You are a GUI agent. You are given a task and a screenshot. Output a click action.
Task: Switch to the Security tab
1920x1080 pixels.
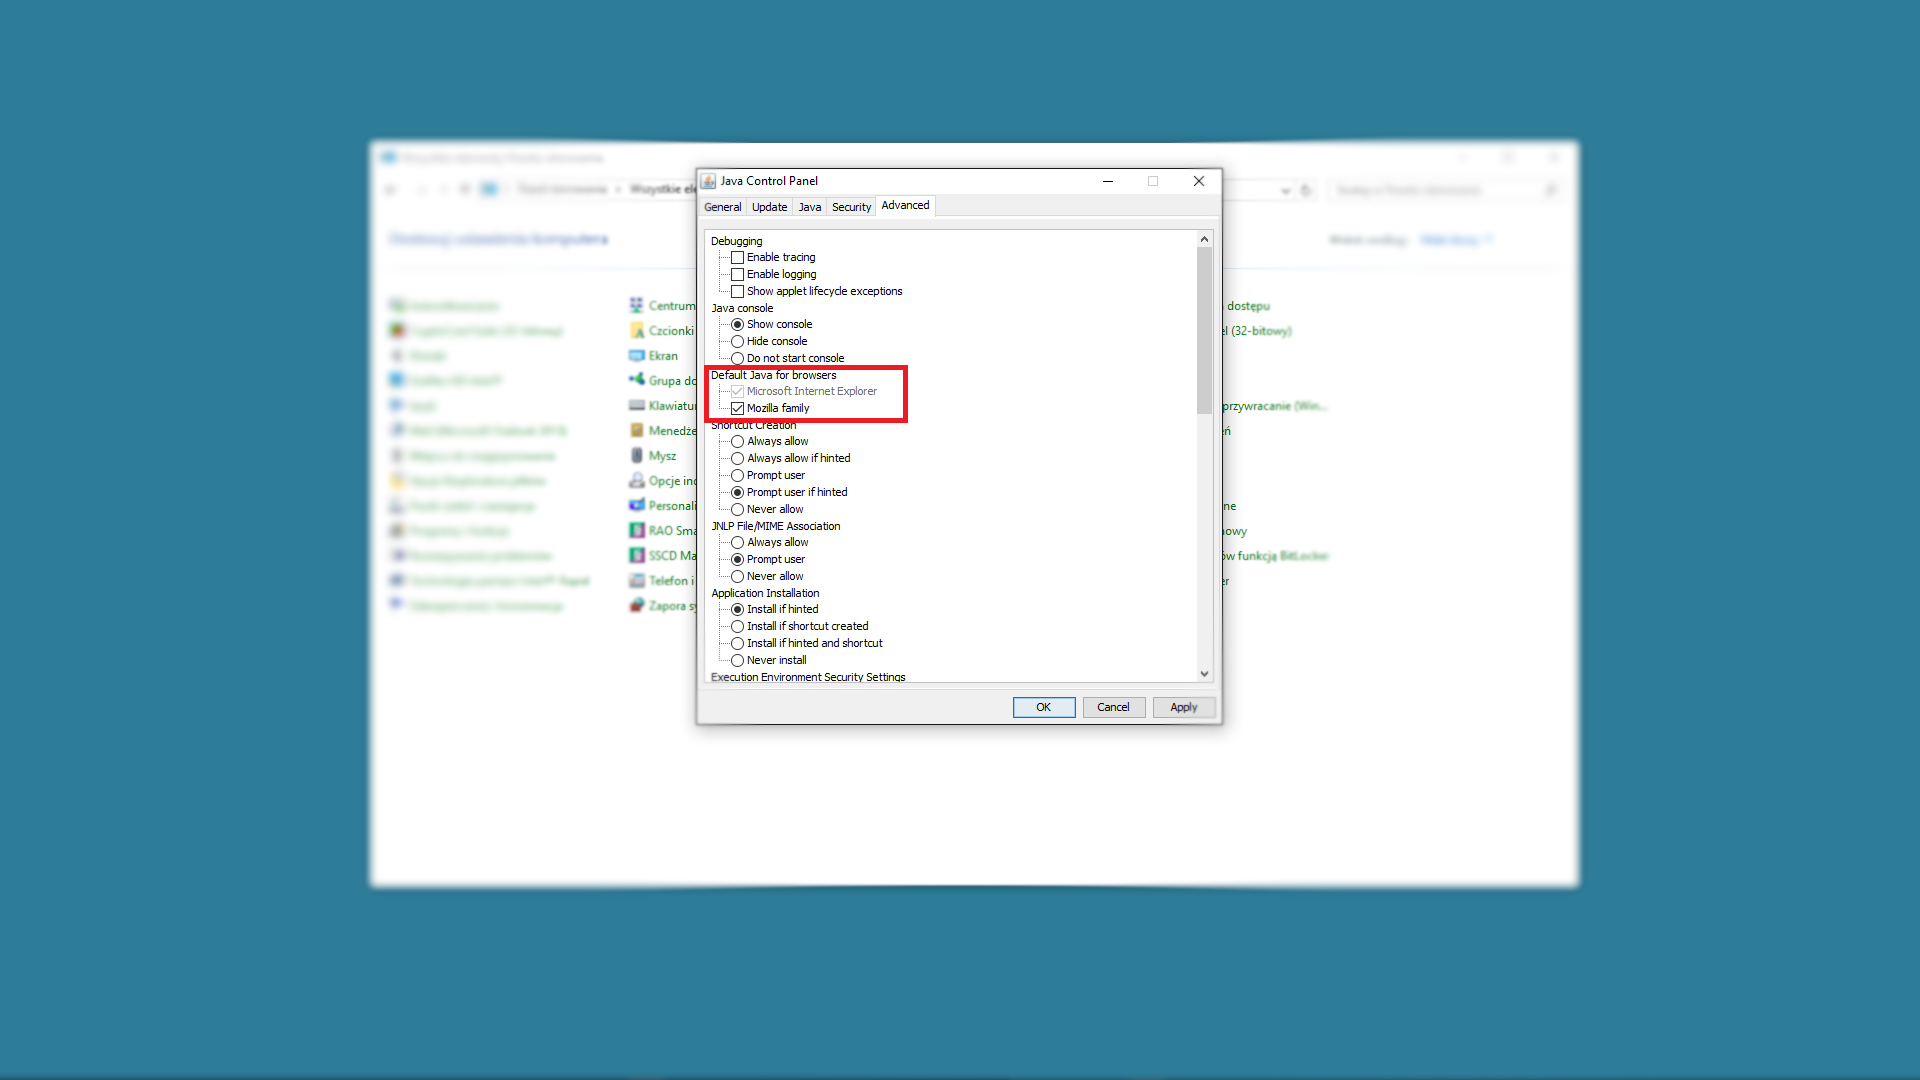pos(851,207)
